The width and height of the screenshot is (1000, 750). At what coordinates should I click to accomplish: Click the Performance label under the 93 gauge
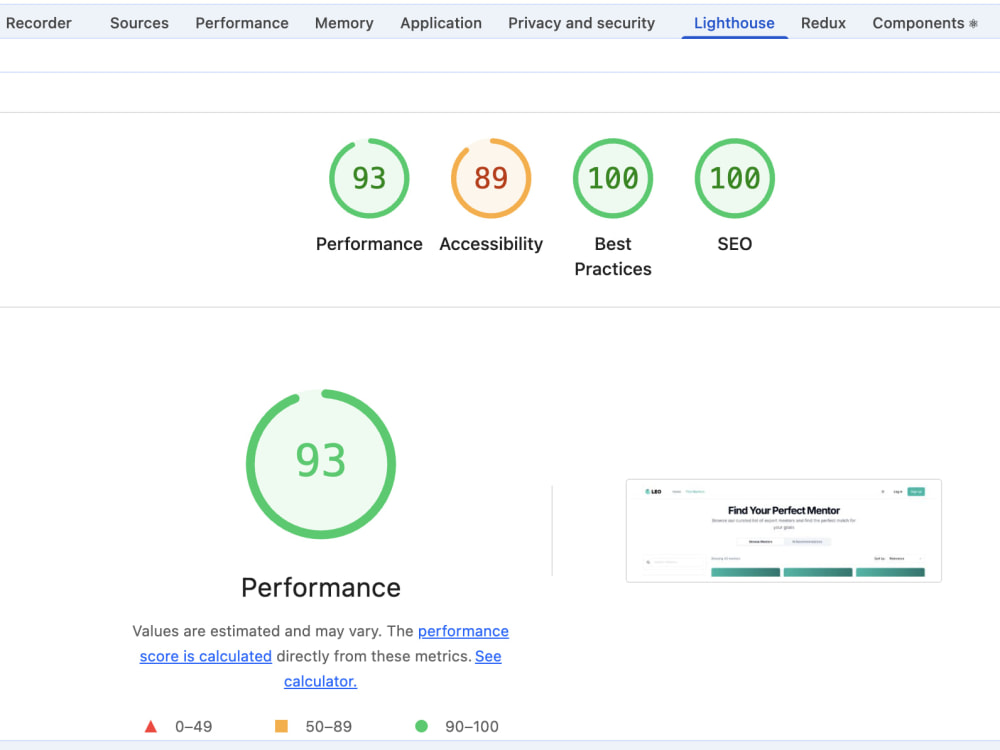(x=369, y=244)
